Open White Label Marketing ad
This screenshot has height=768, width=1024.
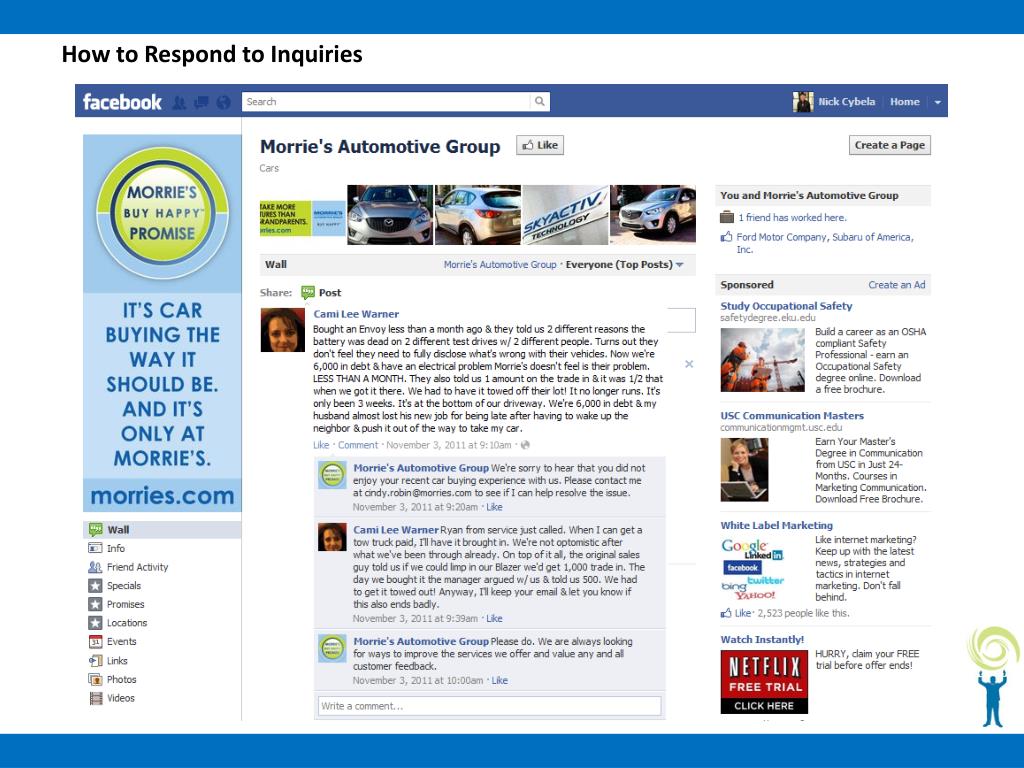click(x=776, y=525)
